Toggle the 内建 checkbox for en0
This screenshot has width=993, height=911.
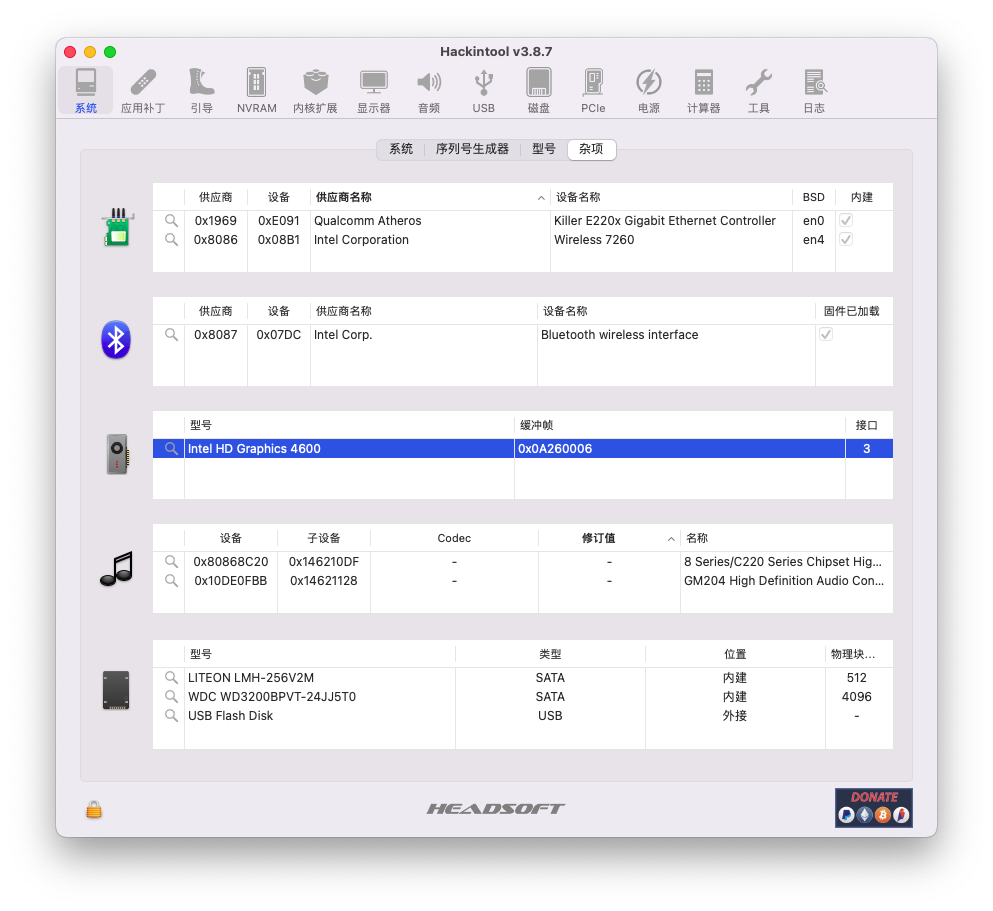tap(845, 220)
